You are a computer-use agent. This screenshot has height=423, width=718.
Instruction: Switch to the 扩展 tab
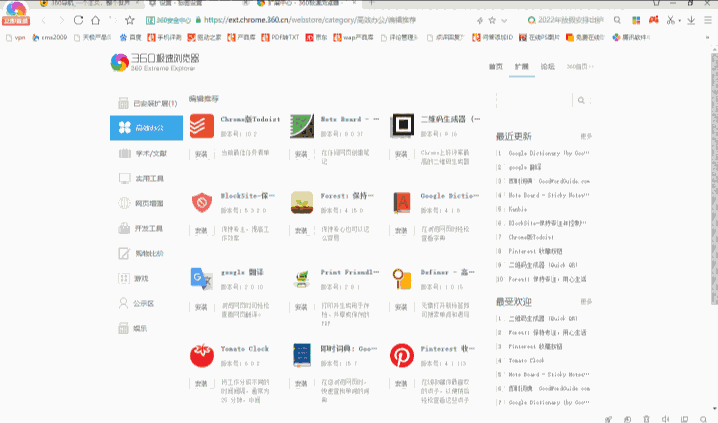[x=522, y=67]
